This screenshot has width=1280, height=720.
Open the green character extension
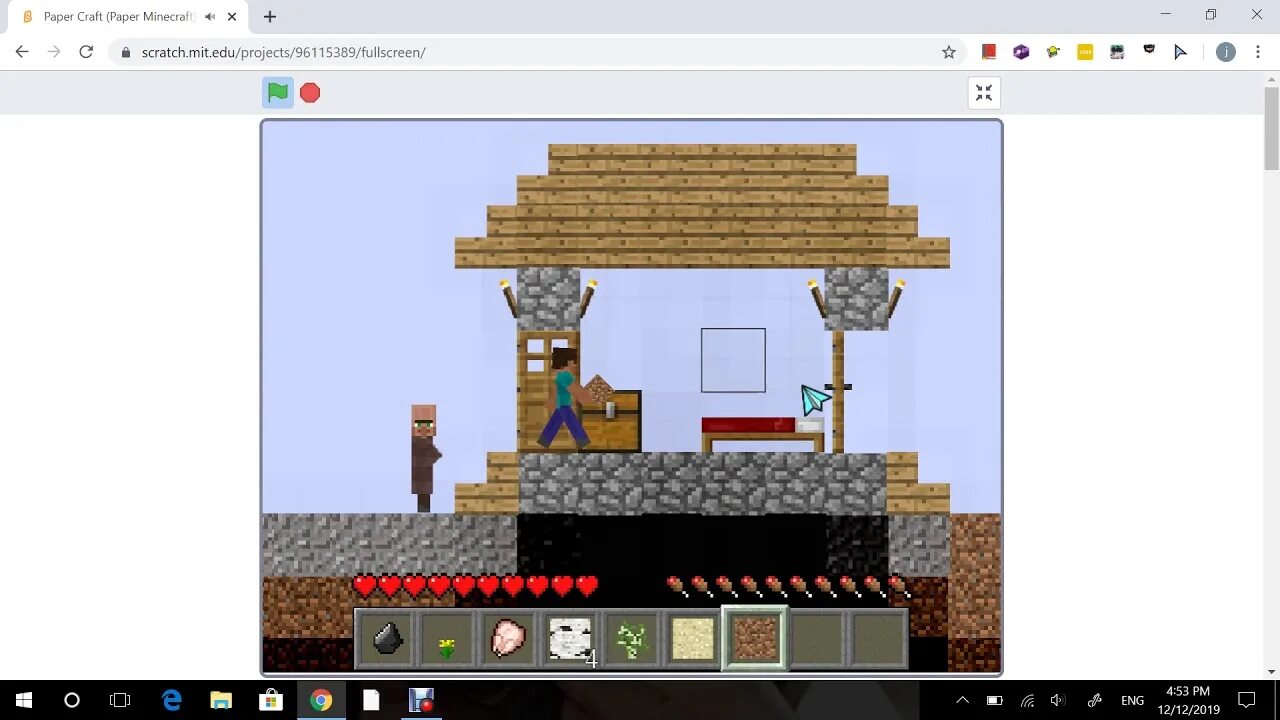click(x=1053, y=52)
